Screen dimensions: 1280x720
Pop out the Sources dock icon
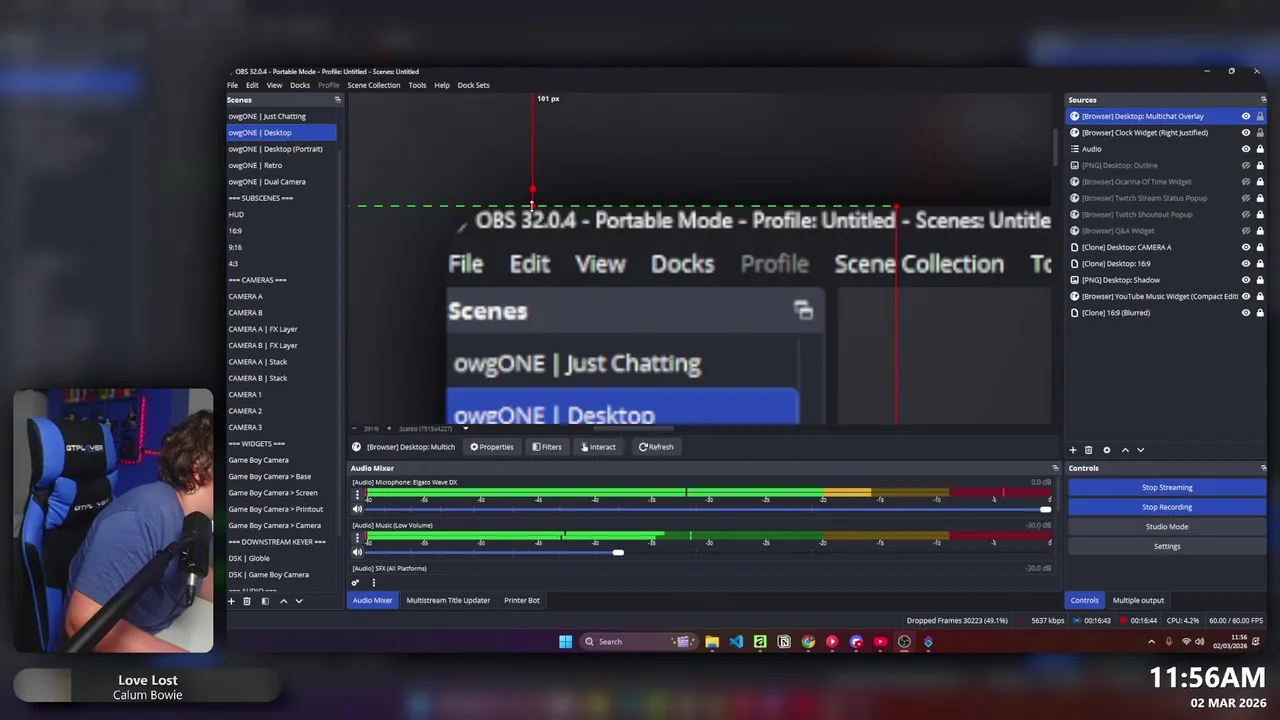(x=1263, y=100)
